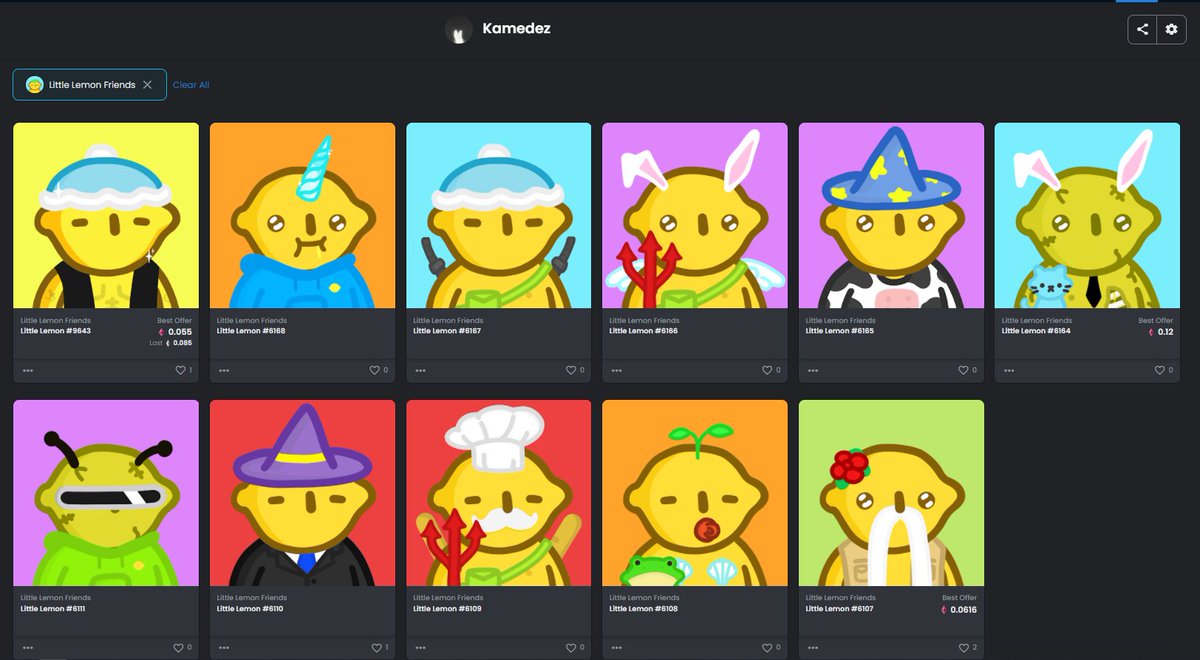
Task: Heart the Little Lemon #6108 card
Action: tap(769, 647)
